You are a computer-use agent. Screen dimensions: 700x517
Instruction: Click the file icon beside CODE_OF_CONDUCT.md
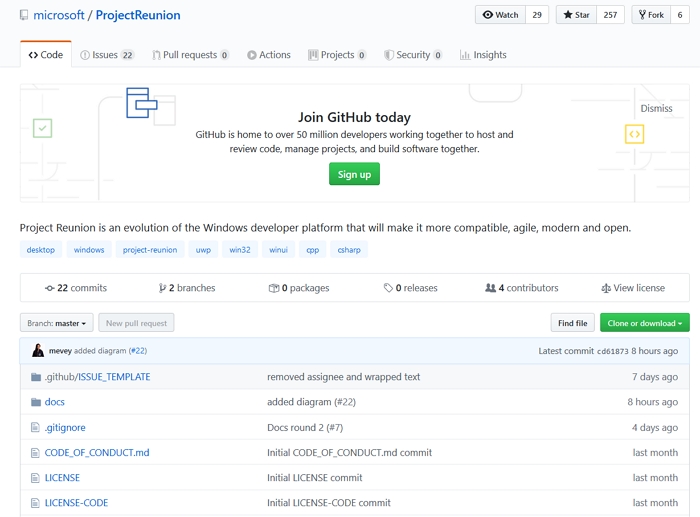[x=36, y=453]
